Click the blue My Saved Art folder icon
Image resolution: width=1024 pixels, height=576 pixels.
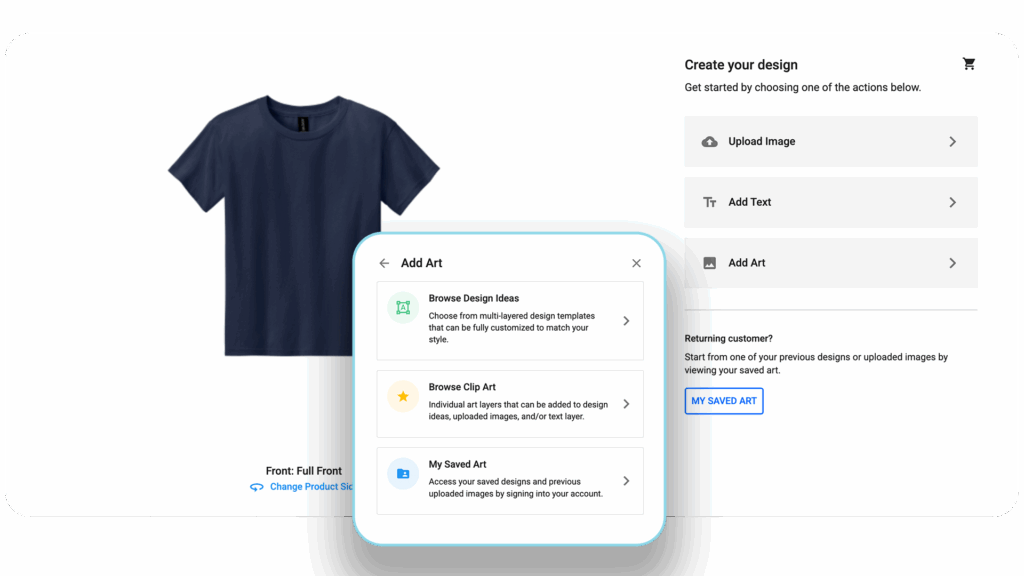(x=403, y=473)
